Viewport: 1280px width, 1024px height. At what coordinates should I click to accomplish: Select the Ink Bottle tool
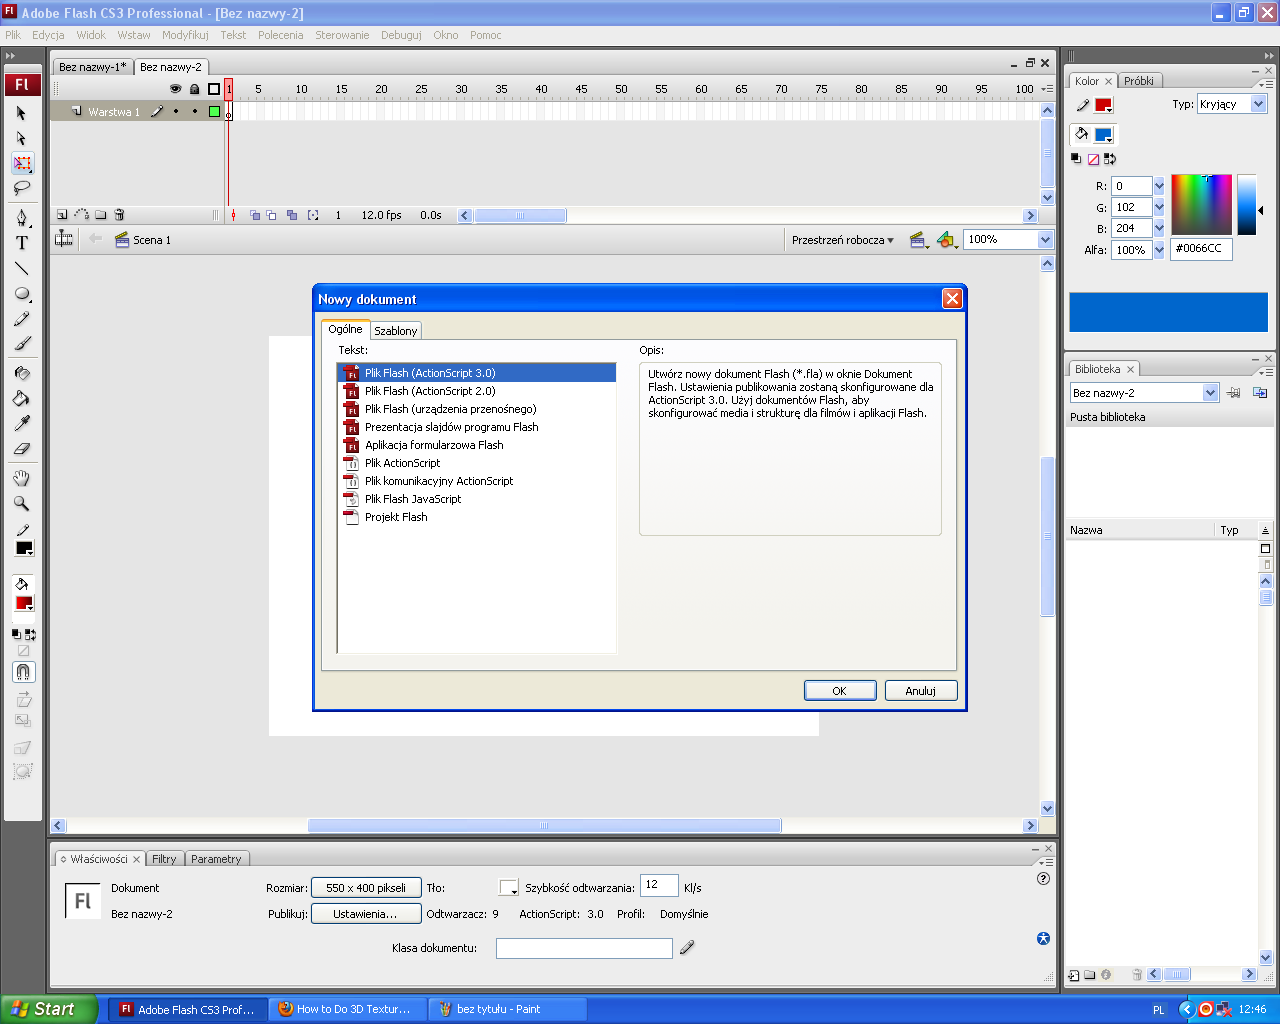coord(22,373)
